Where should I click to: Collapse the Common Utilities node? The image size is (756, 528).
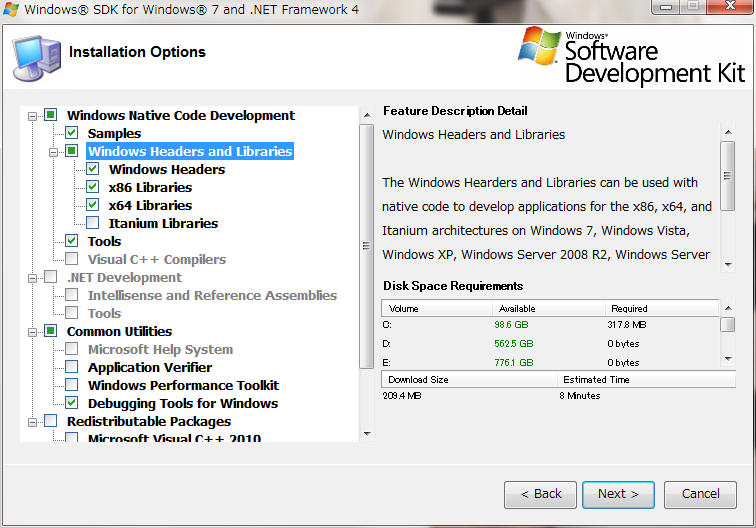click(x=32, y=332)
